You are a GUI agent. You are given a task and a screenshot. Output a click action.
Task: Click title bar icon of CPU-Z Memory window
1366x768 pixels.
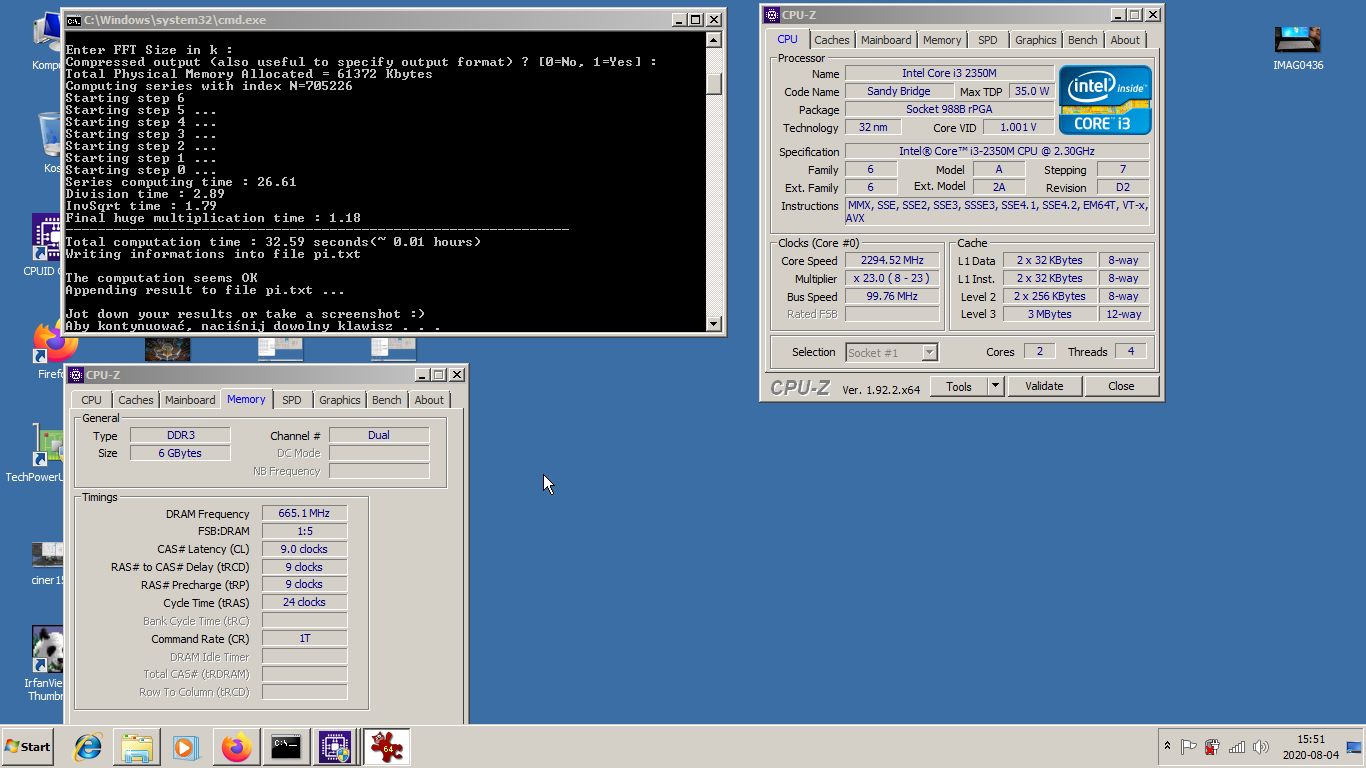(75, 374)
